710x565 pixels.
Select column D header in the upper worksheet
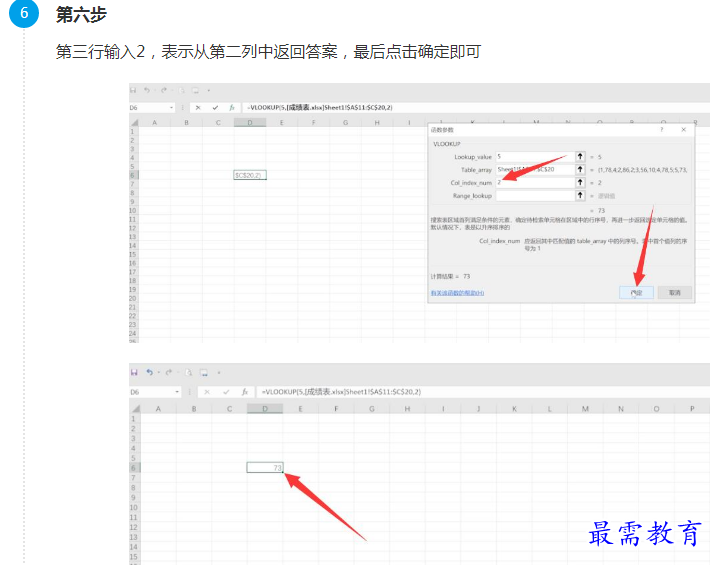[250, 122]
